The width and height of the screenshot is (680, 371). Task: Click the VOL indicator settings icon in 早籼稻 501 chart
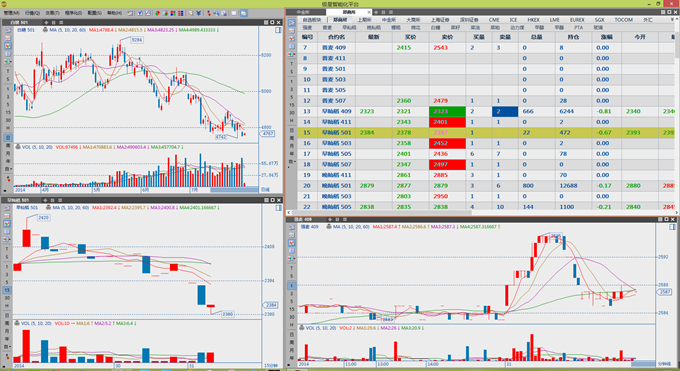click(x=17, y=323)
